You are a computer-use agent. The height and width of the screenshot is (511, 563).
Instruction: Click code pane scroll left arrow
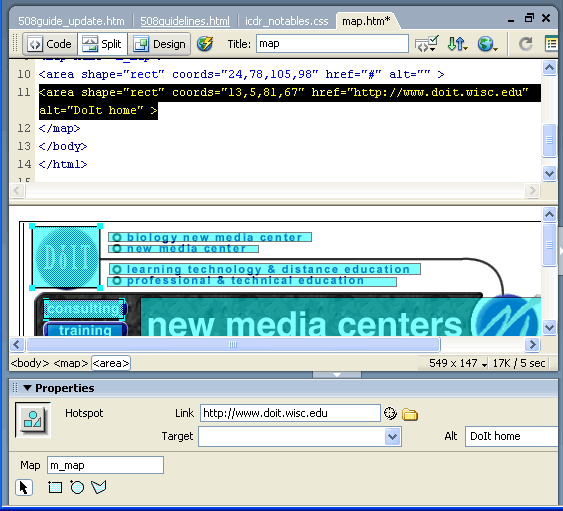tap(17, 190)
